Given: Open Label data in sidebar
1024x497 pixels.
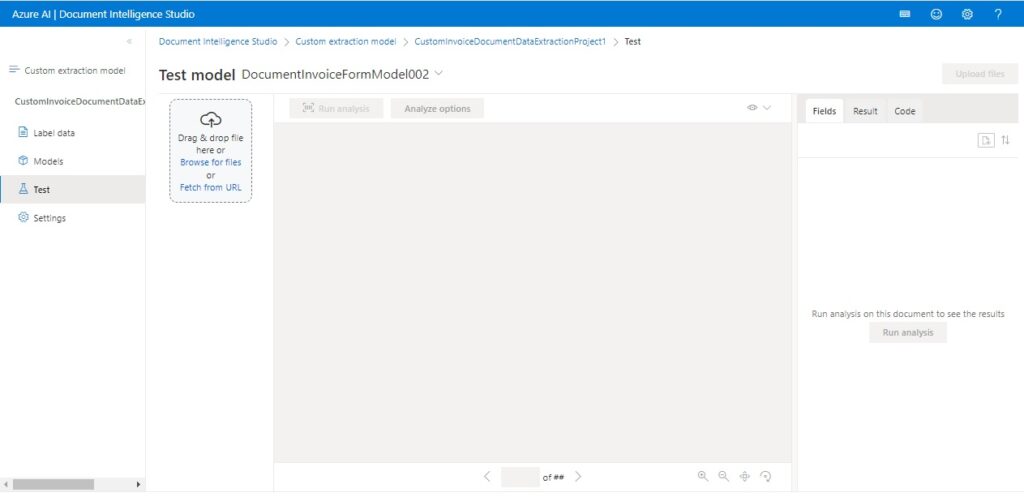Looking at the screenshot, I should pos(72,133).
